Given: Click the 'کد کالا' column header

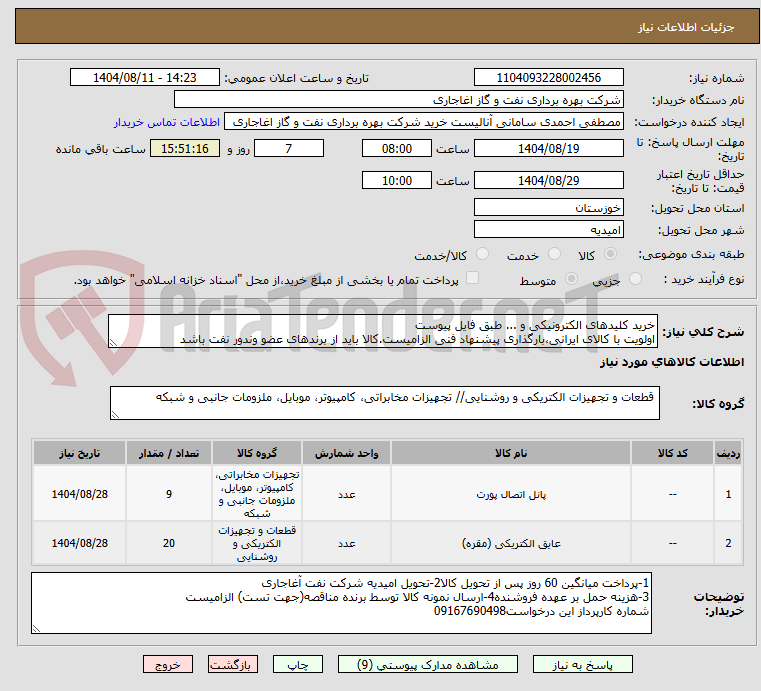Looking at the screenshot, I should tap(672, 453).
